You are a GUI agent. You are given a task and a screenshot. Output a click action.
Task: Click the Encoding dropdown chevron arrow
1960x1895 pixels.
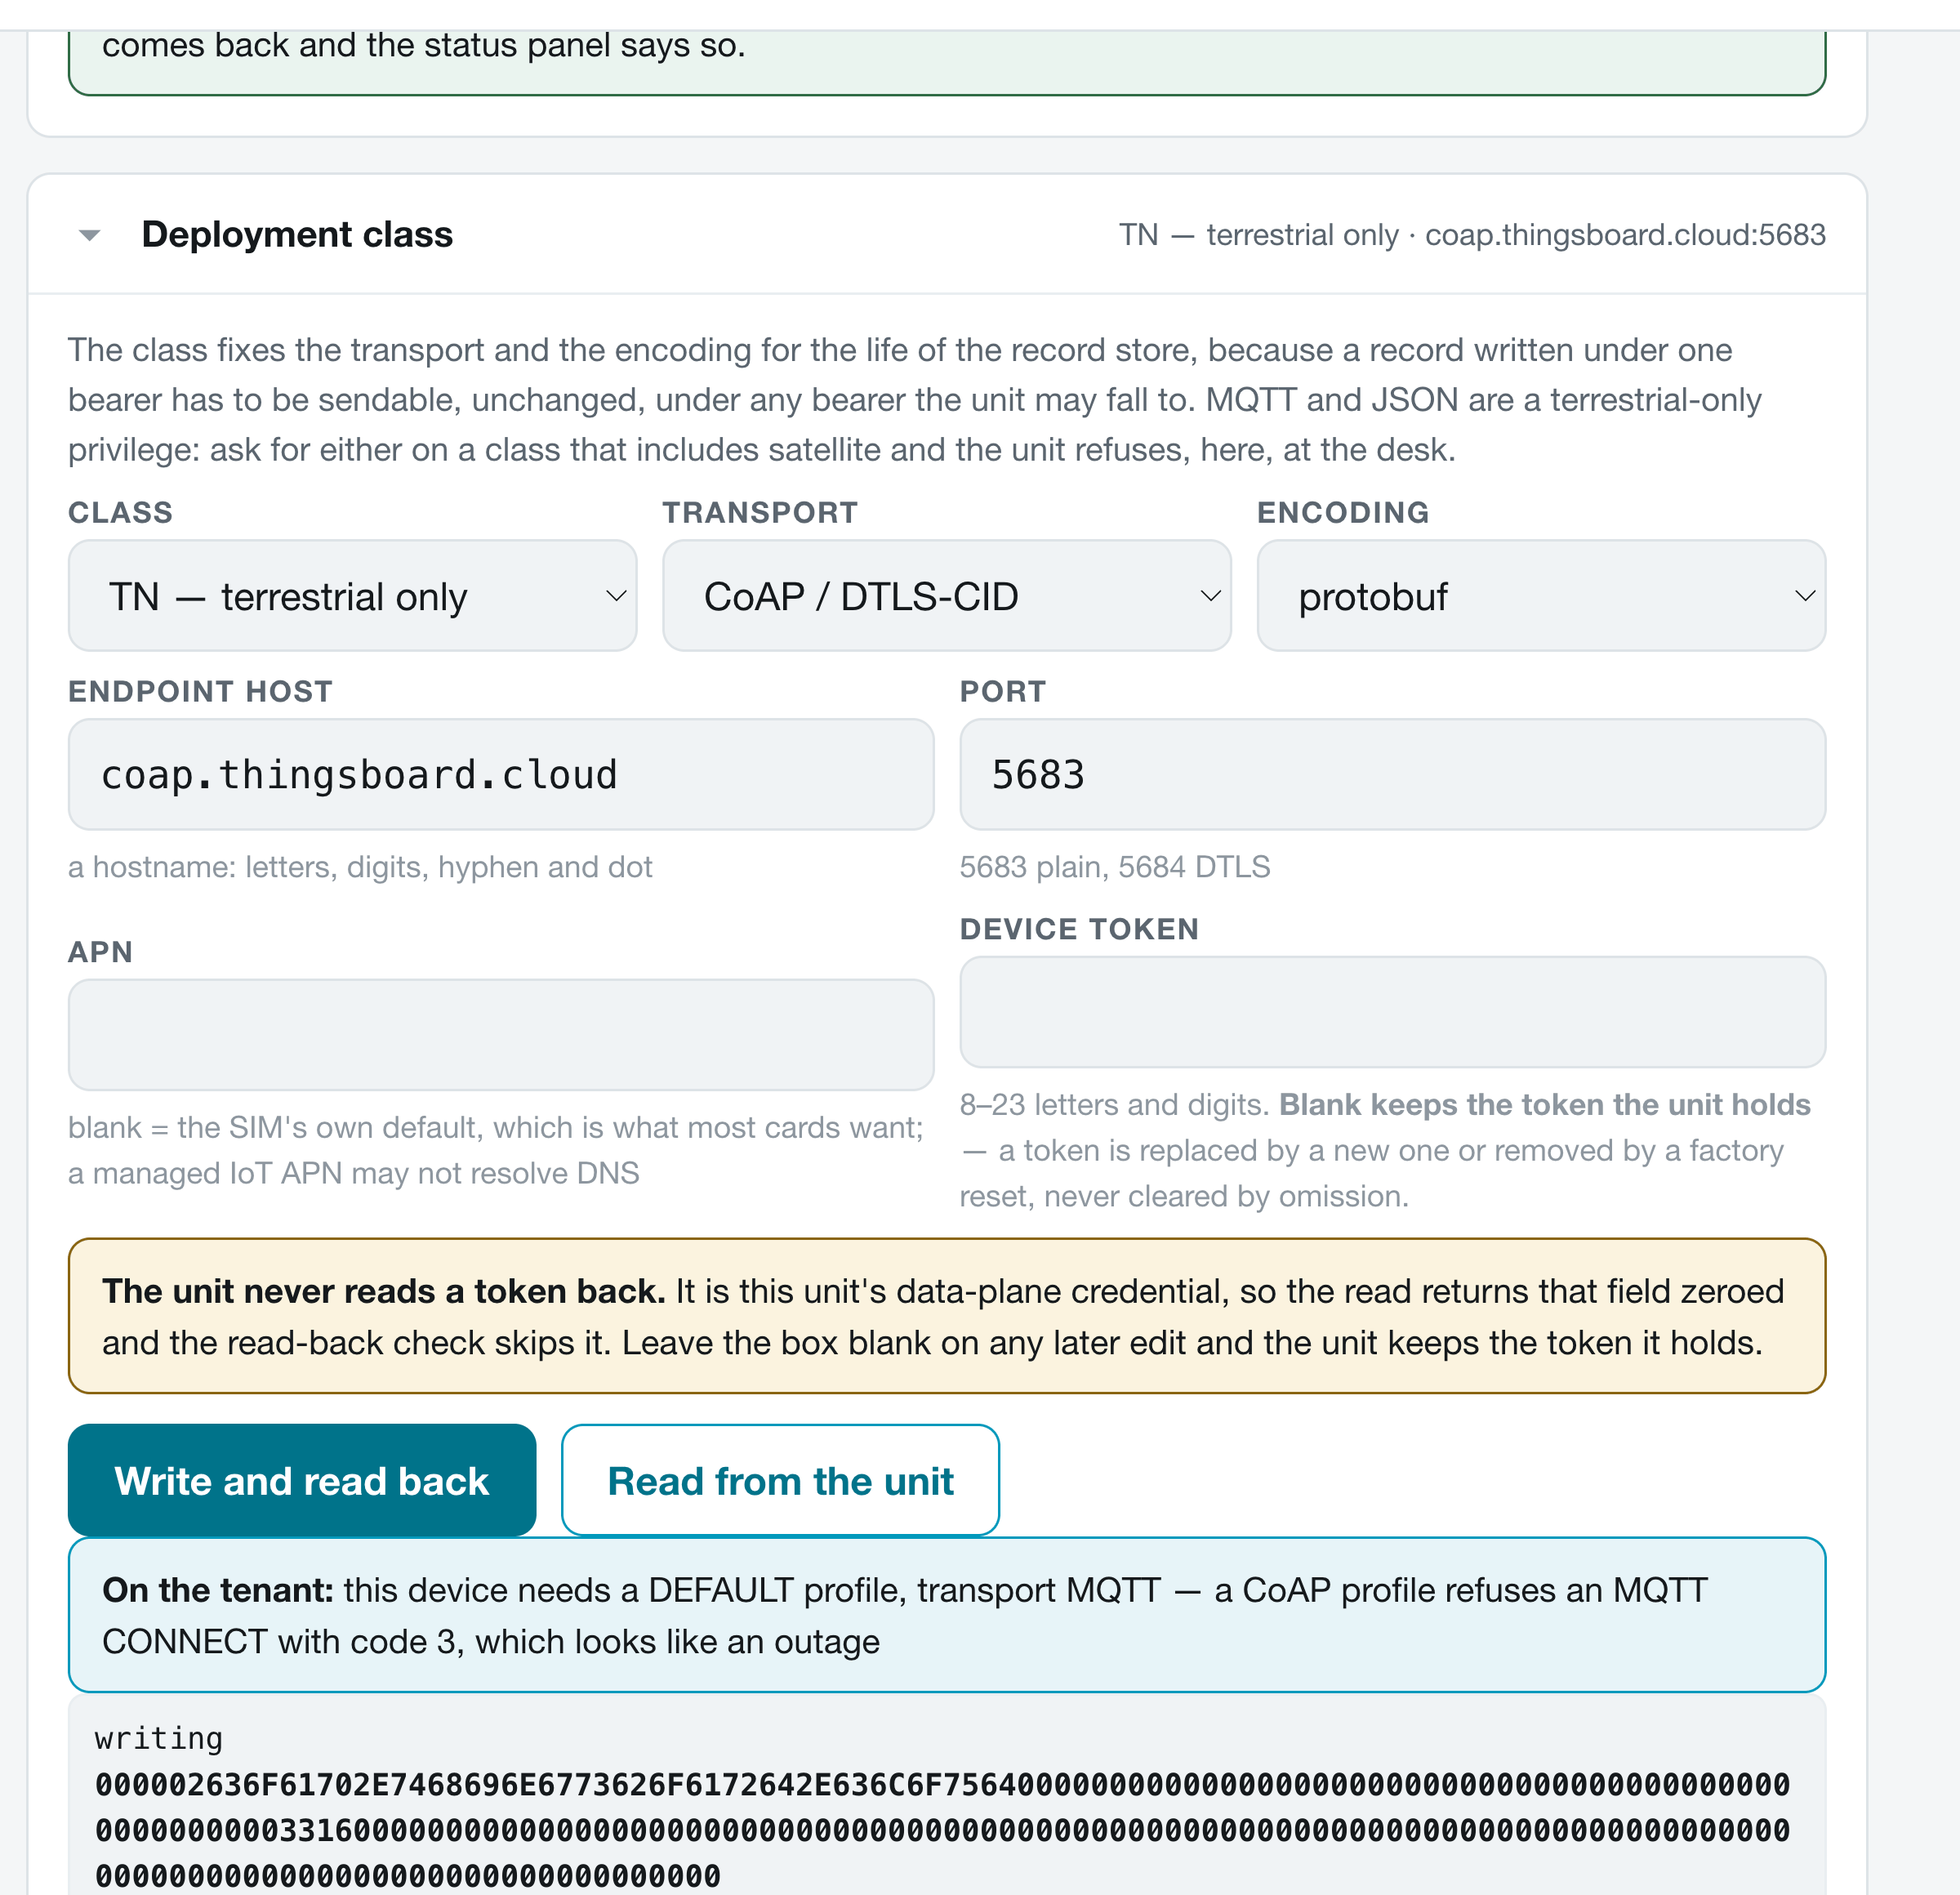1805,596
